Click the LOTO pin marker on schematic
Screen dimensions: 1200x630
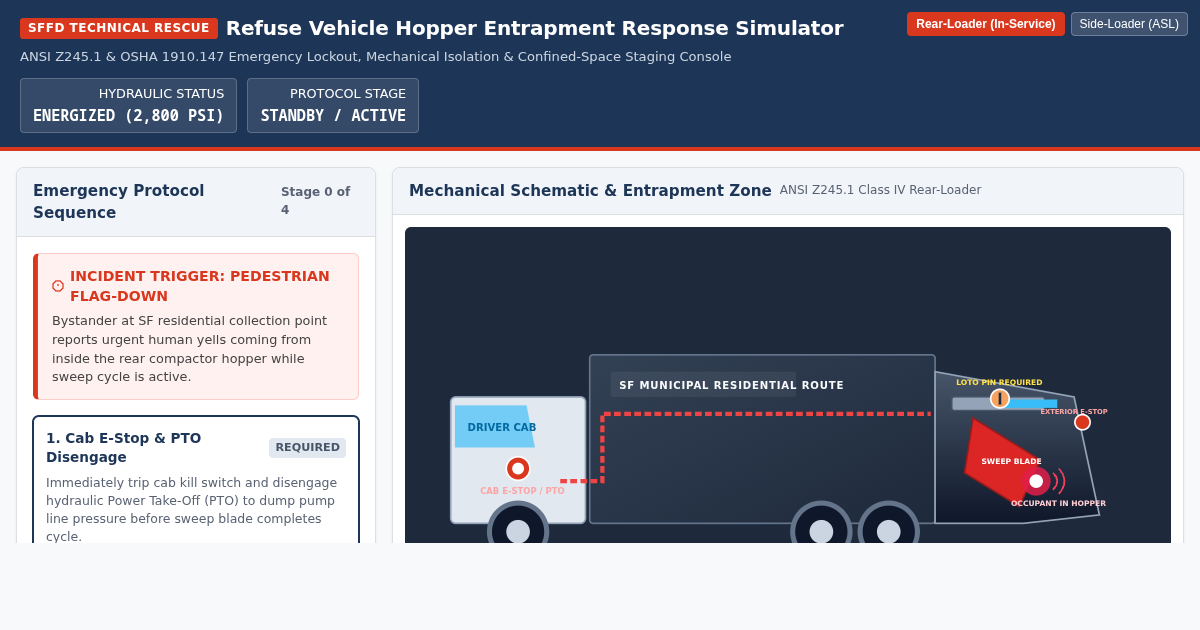(1000, 398)
